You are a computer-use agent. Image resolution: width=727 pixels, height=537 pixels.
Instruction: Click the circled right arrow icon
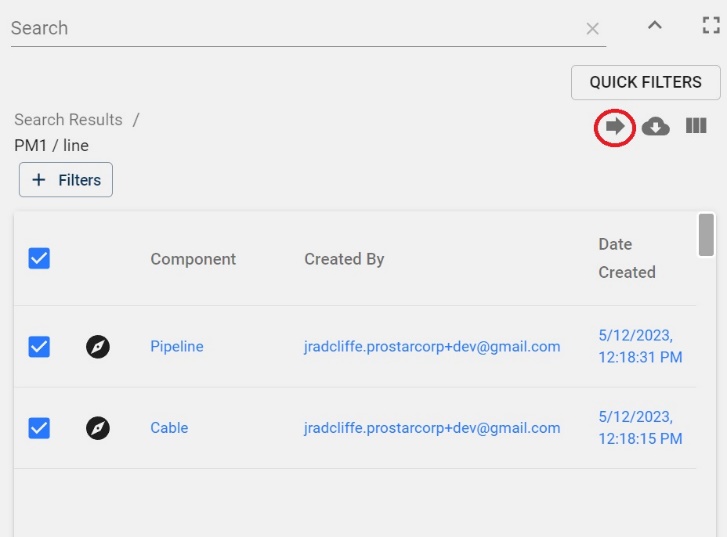click(x=615, y=126)
